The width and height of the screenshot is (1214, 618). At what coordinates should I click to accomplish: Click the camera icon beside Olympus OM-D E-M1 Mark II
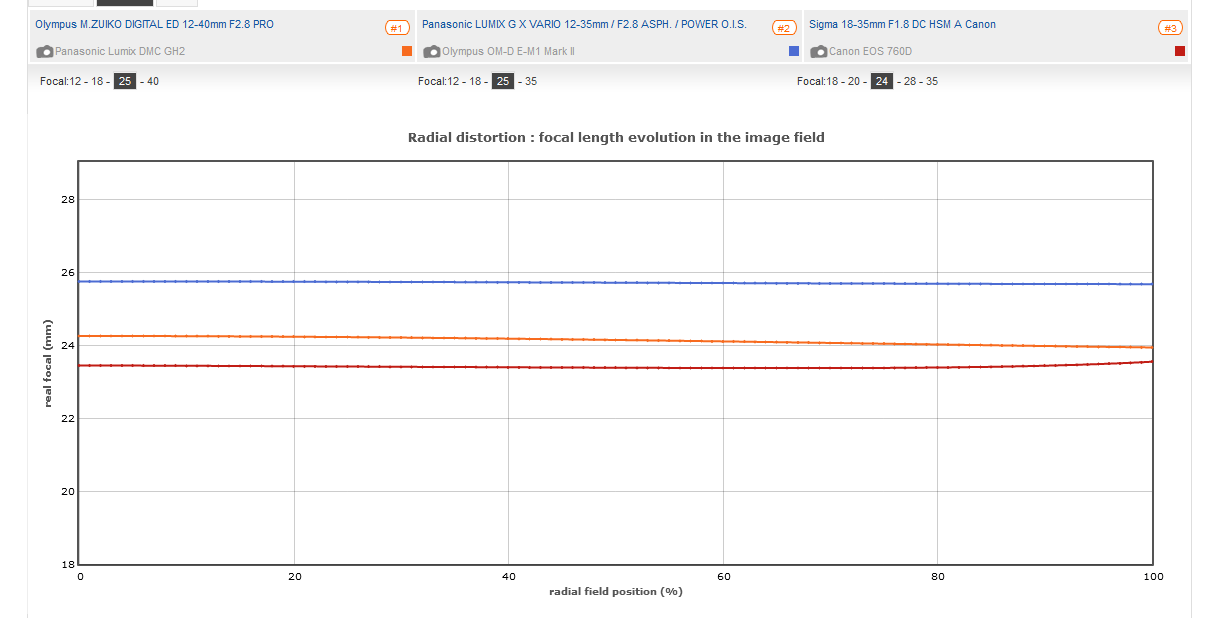432,51
